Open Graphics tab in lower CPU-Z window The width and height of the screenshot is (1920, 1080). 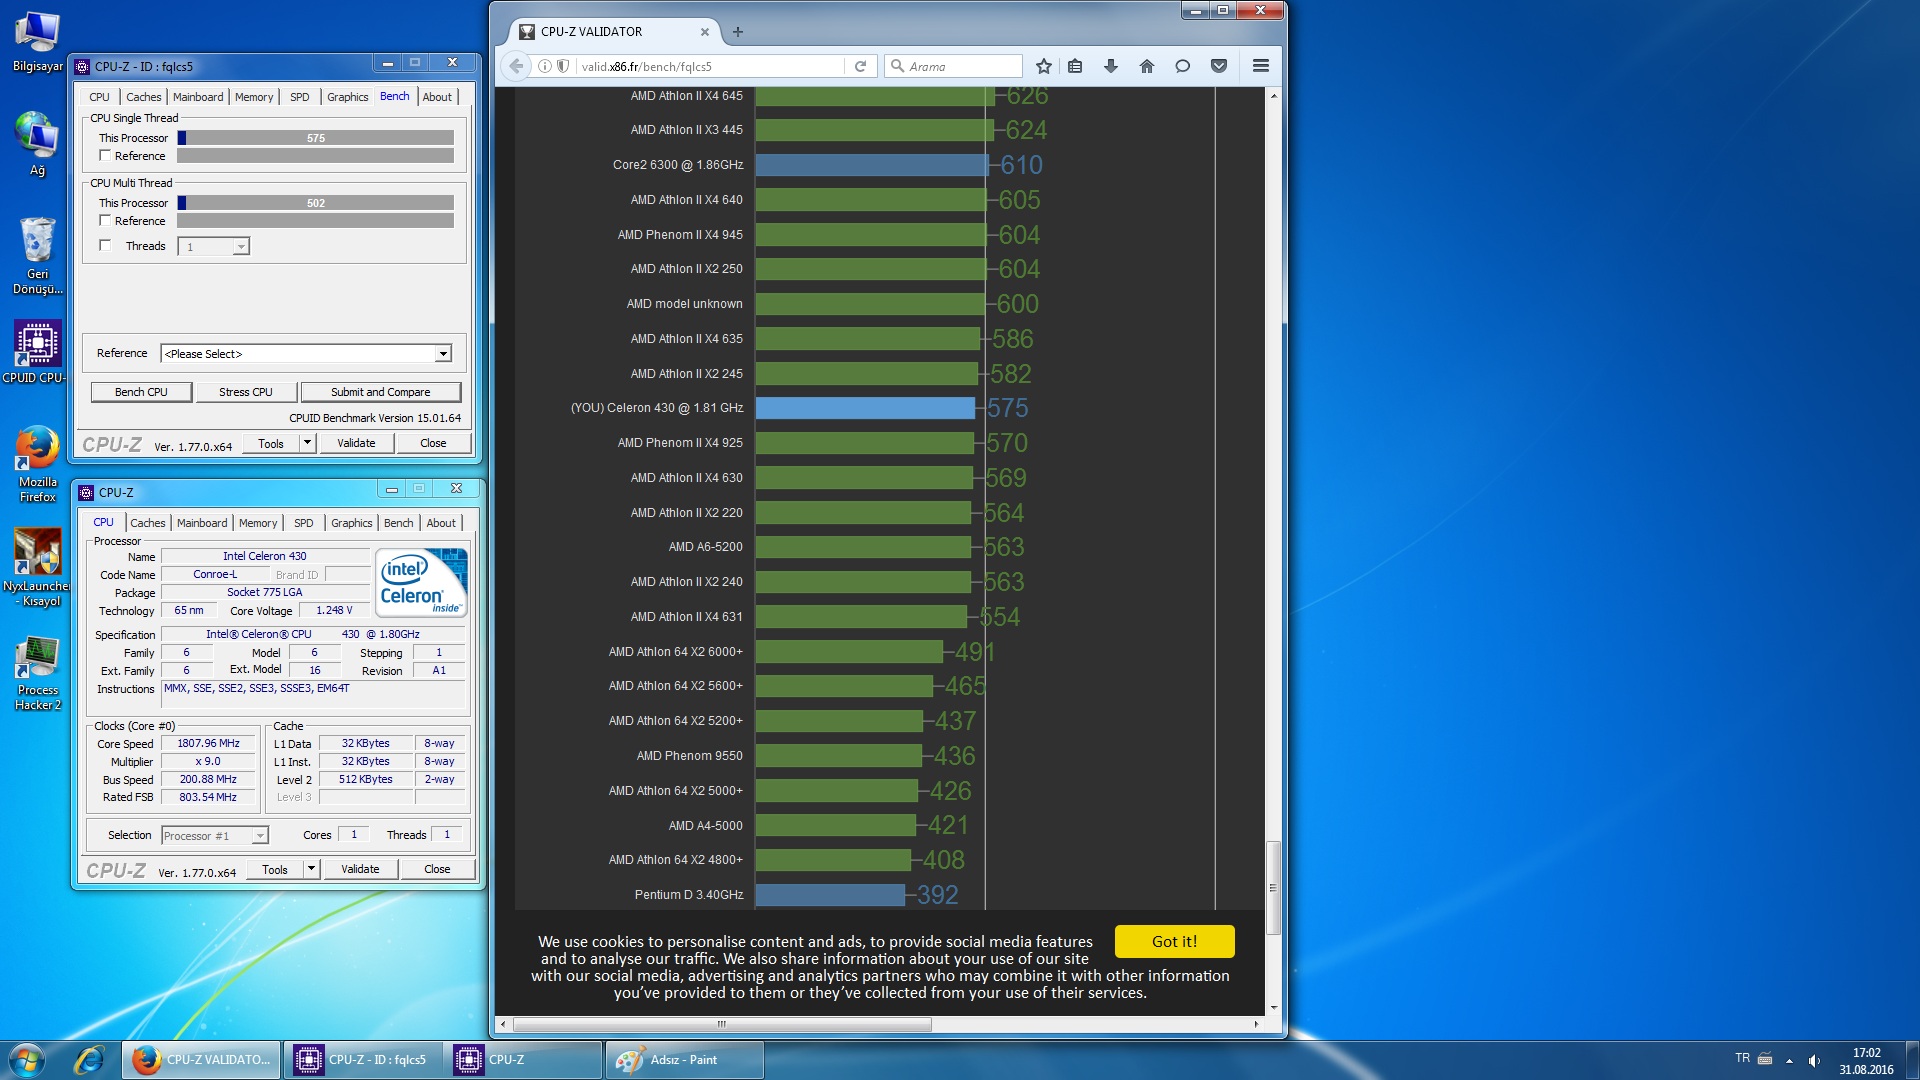tap(351, 523)
